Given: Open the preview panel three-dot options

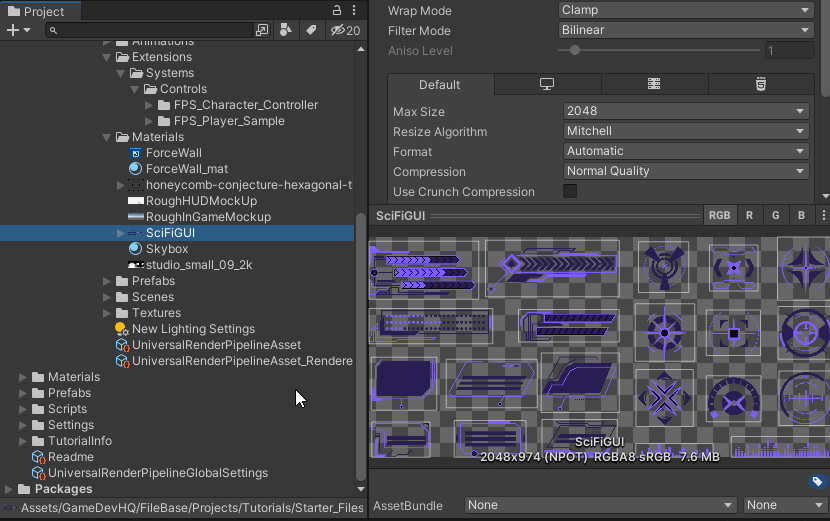Looking at the screenshot, I should tap(823, 215).
